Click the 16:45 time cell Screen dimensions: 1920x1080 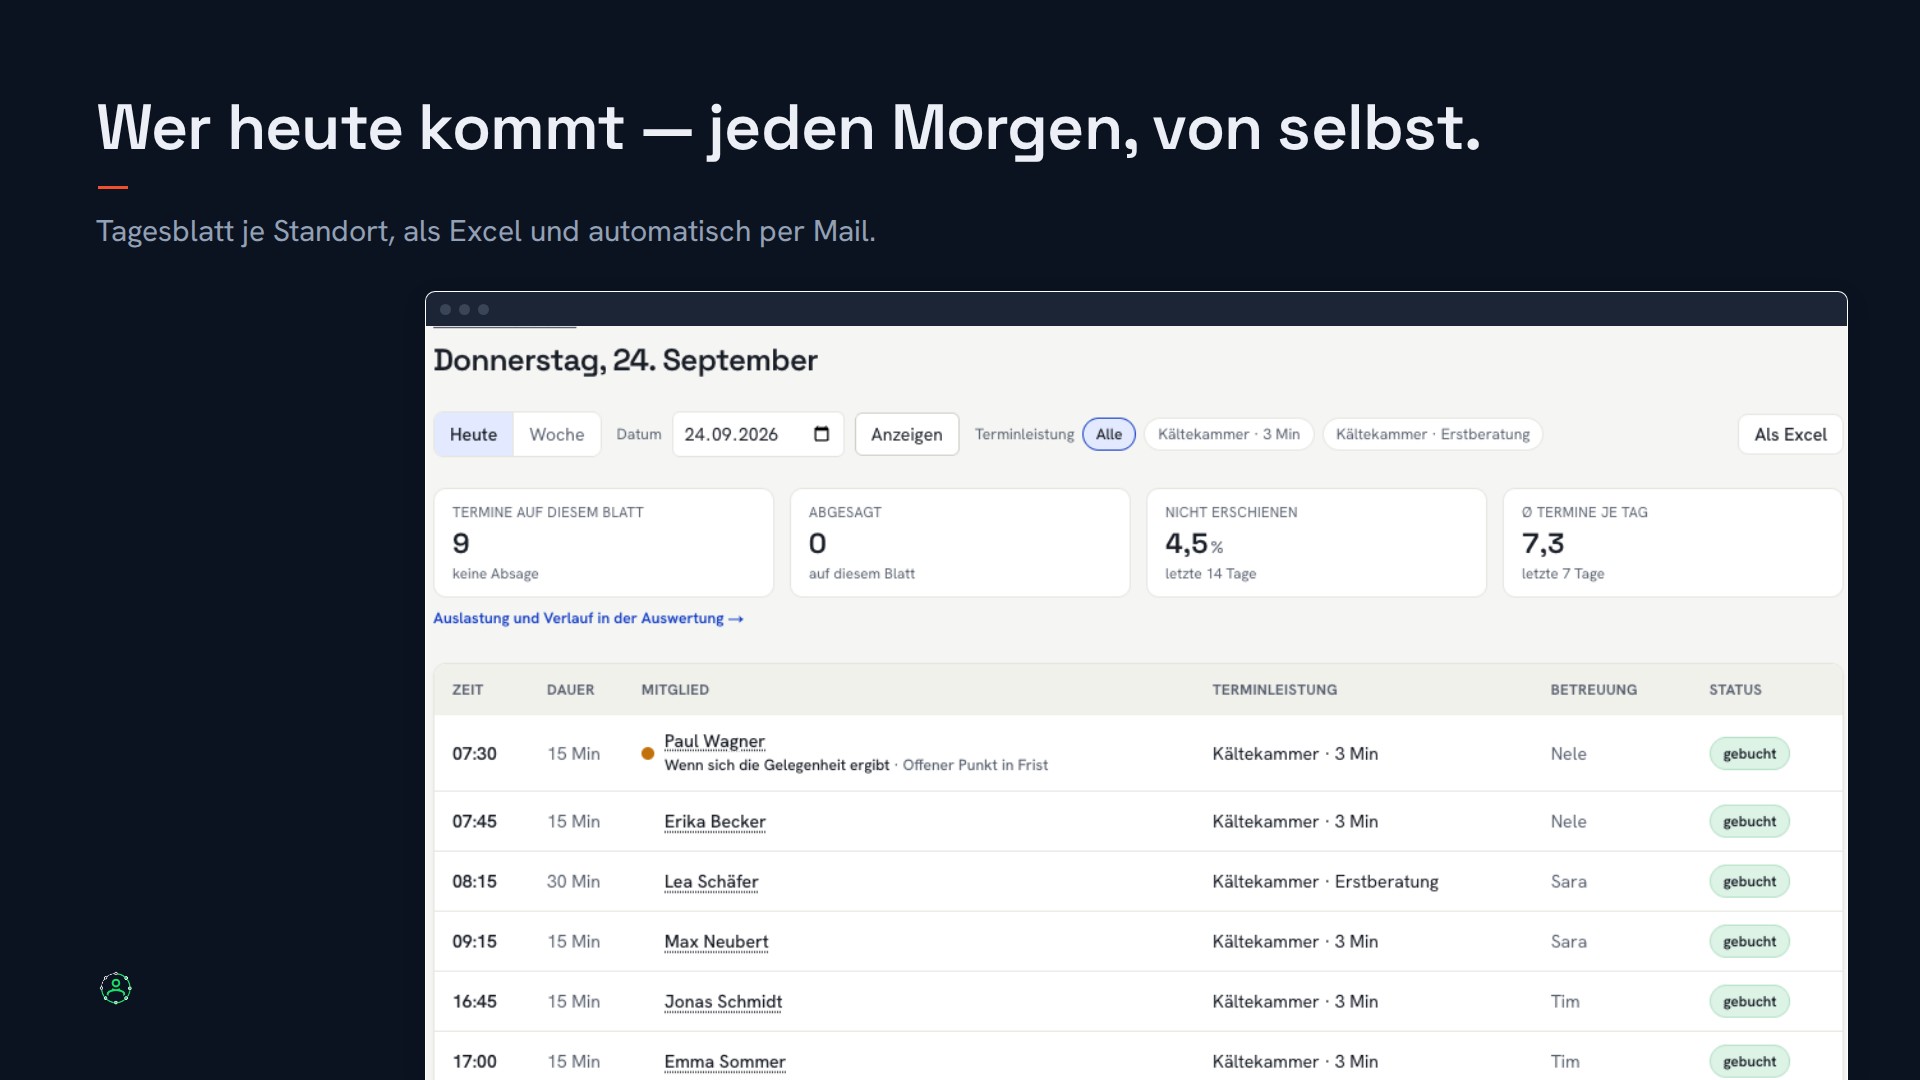click(x=474, y=1001)
